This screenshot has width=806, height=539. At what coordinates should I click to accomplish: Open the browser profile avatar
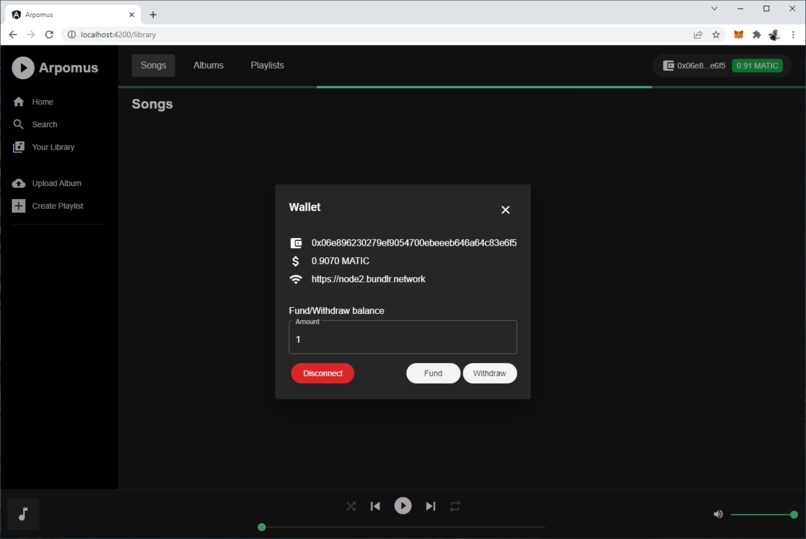(775, 34)
